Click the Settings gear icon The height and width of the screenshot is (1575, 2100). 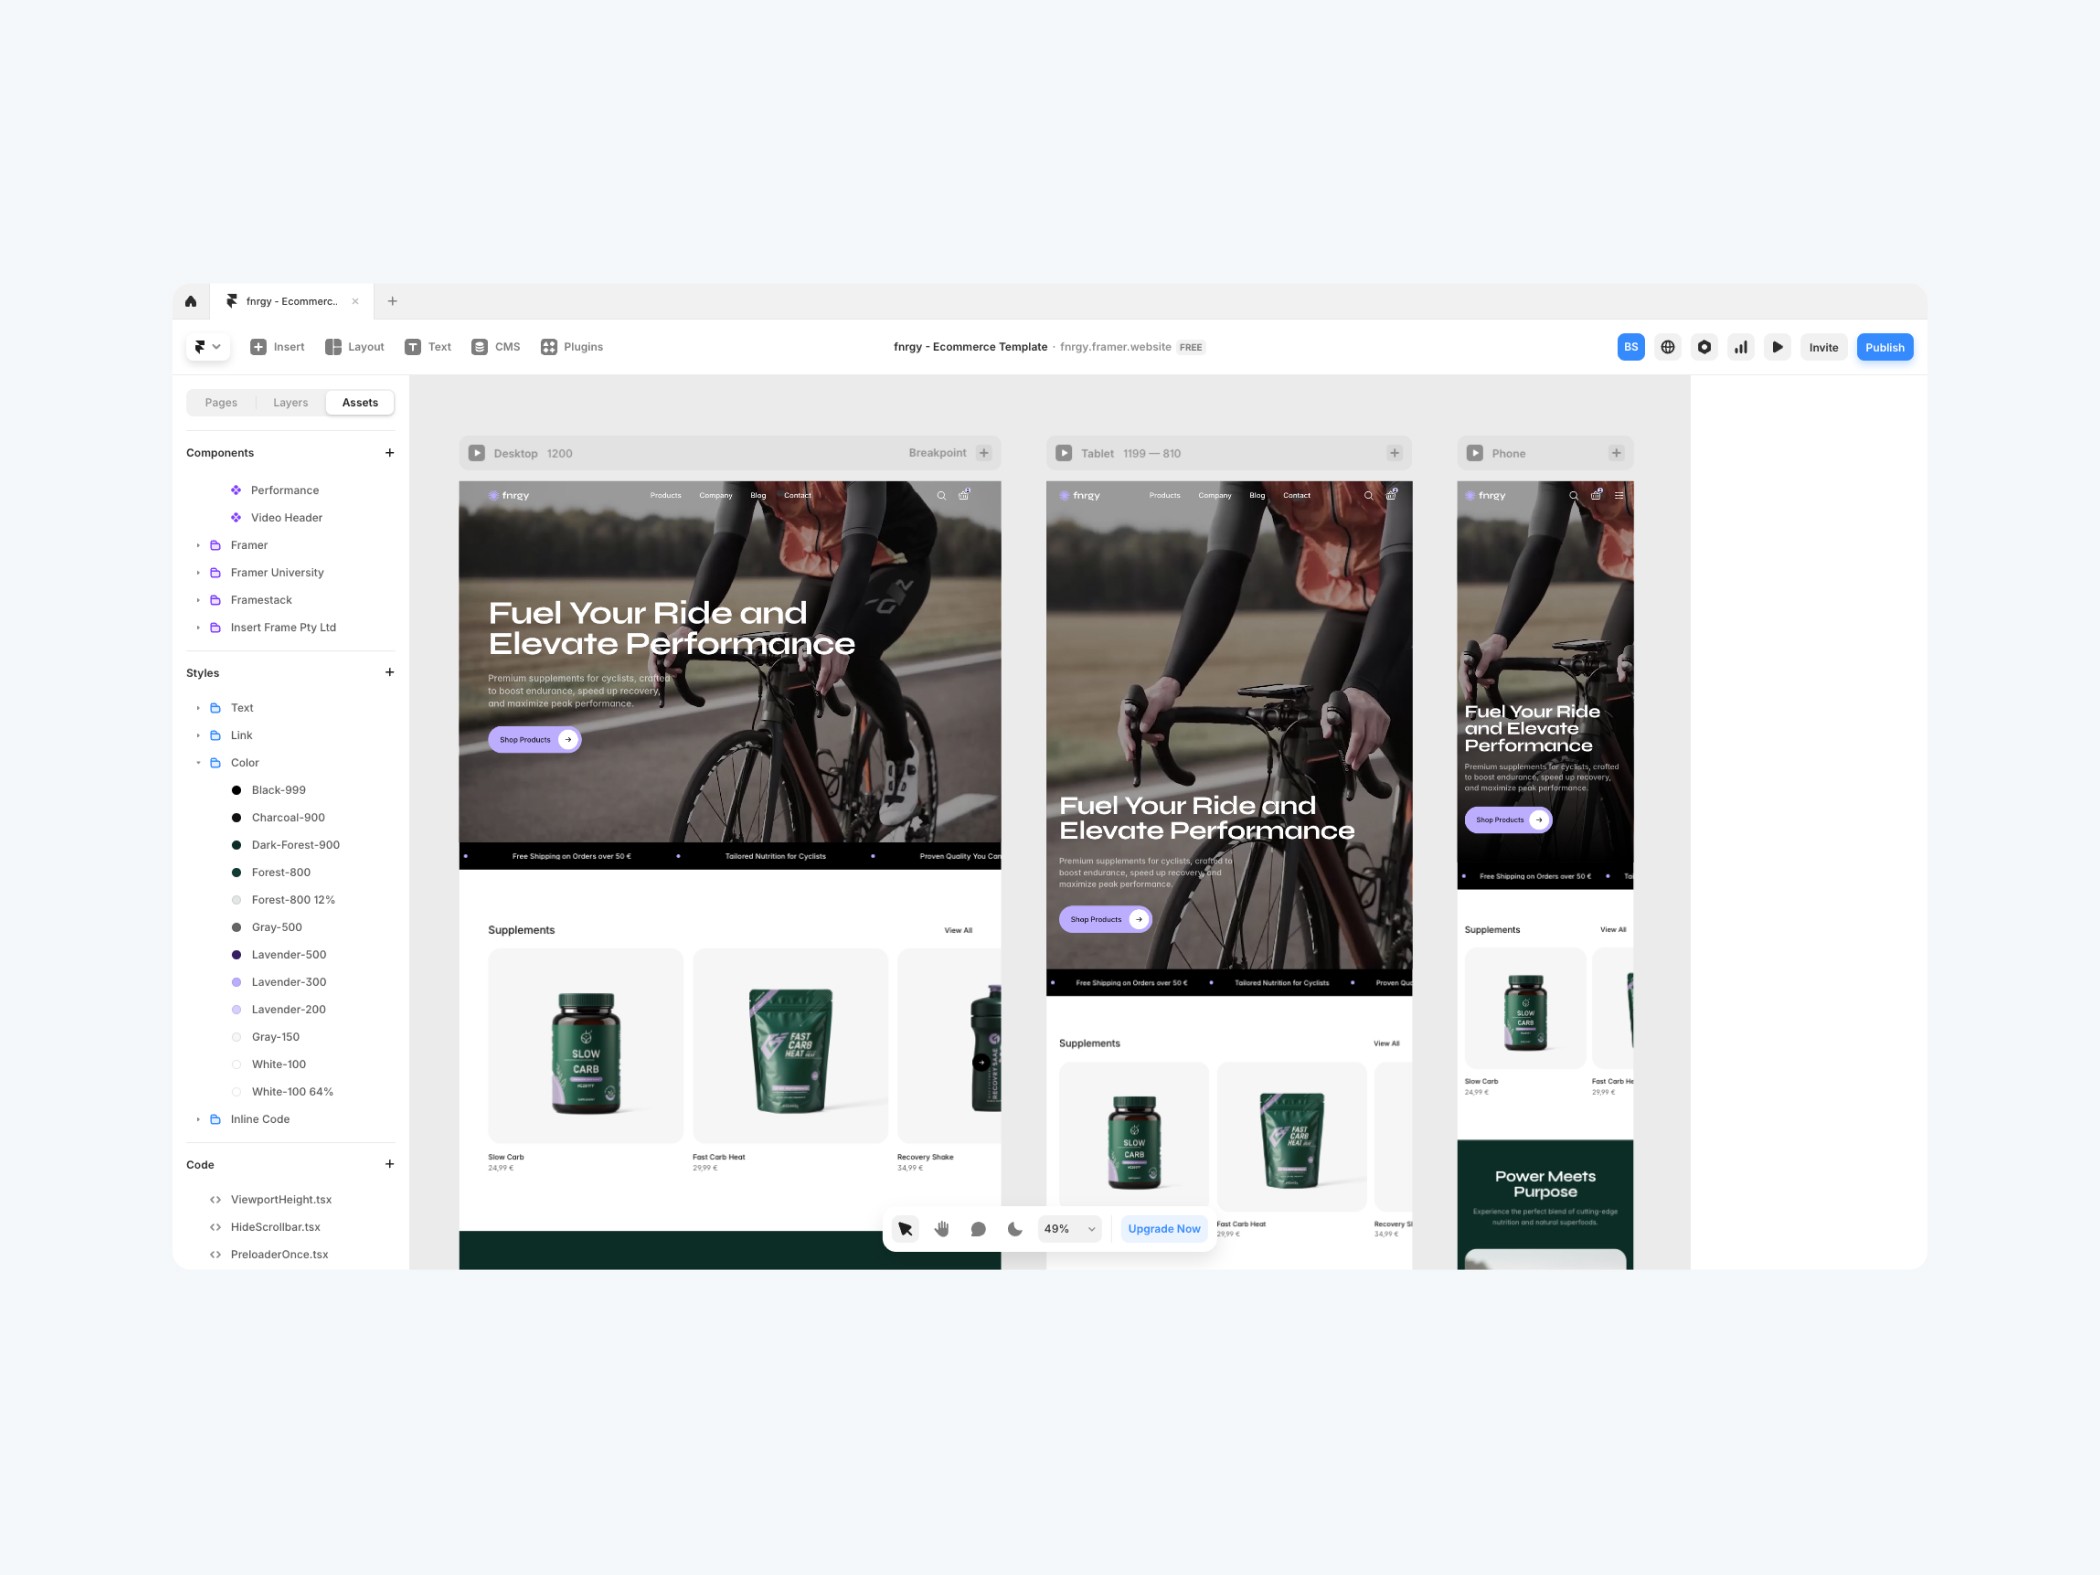pyautogui.click(x=1705, y=347)
